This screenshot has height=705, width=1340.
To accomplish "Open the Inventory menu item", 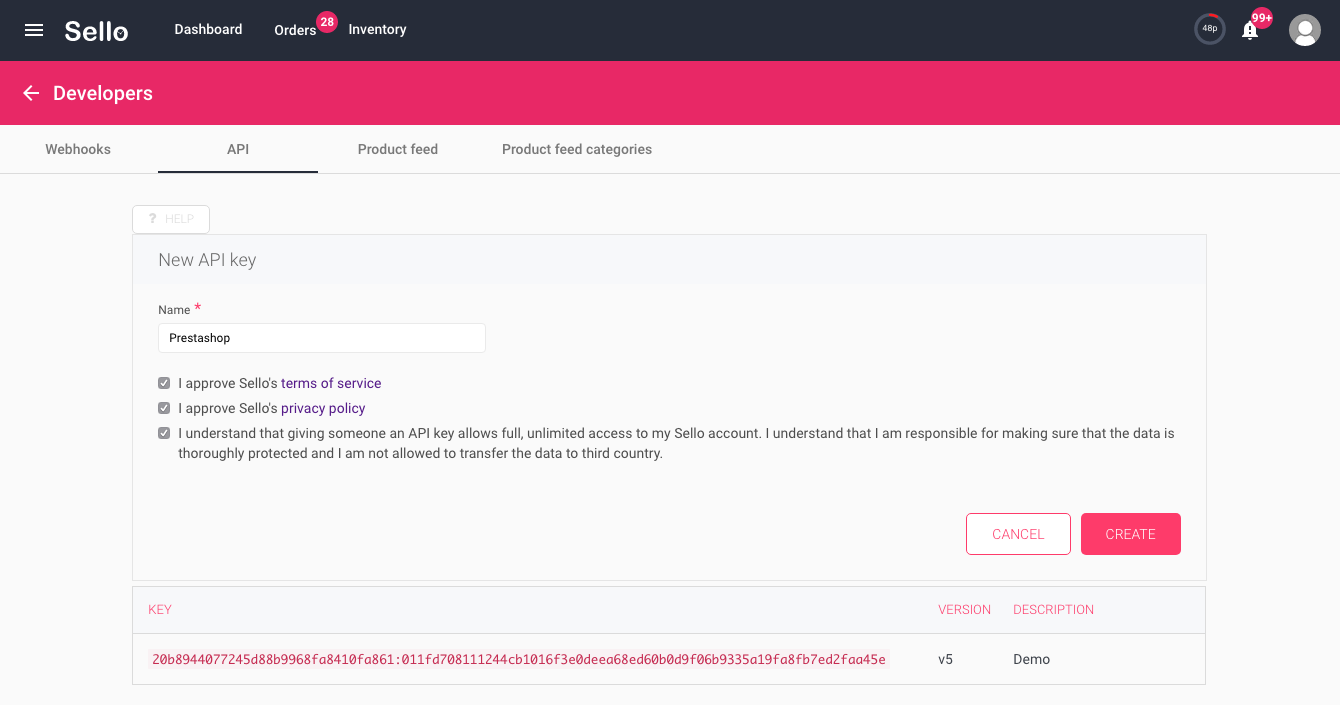I will 377,29.
